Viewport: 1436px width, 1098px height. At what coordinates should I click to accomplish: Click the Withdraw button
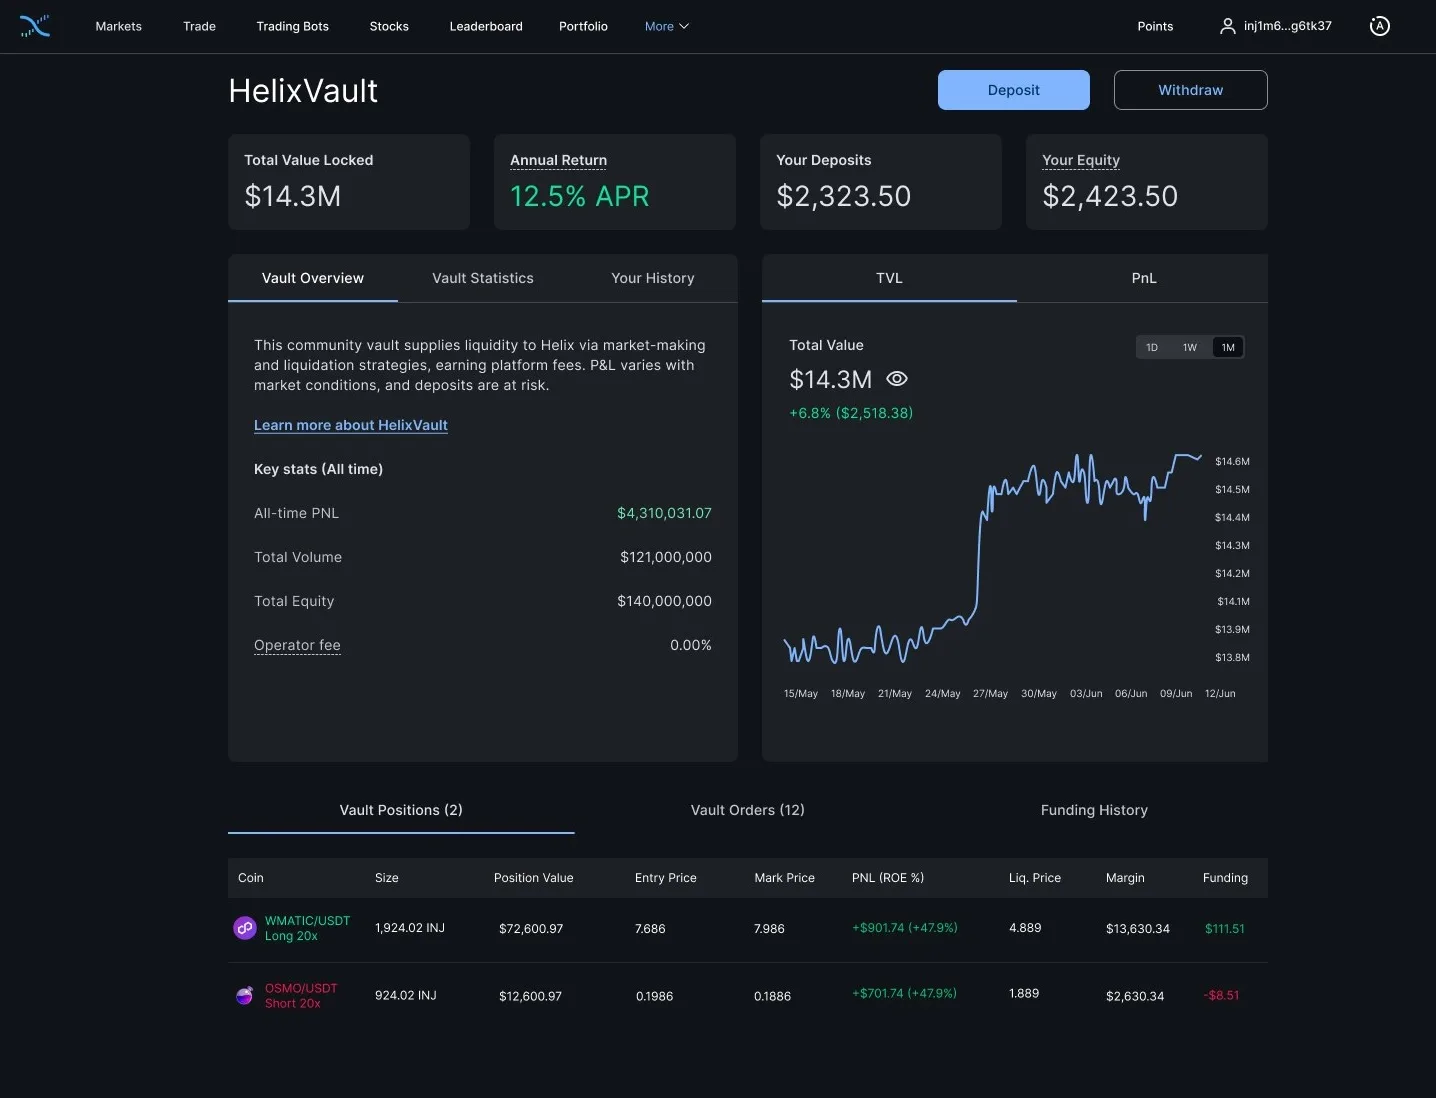[x=1191, y=90]
